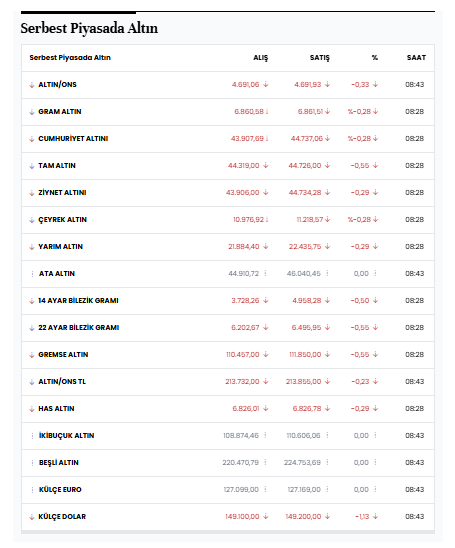
Task: Click the SAAT column header
Action: coord(416,58)
